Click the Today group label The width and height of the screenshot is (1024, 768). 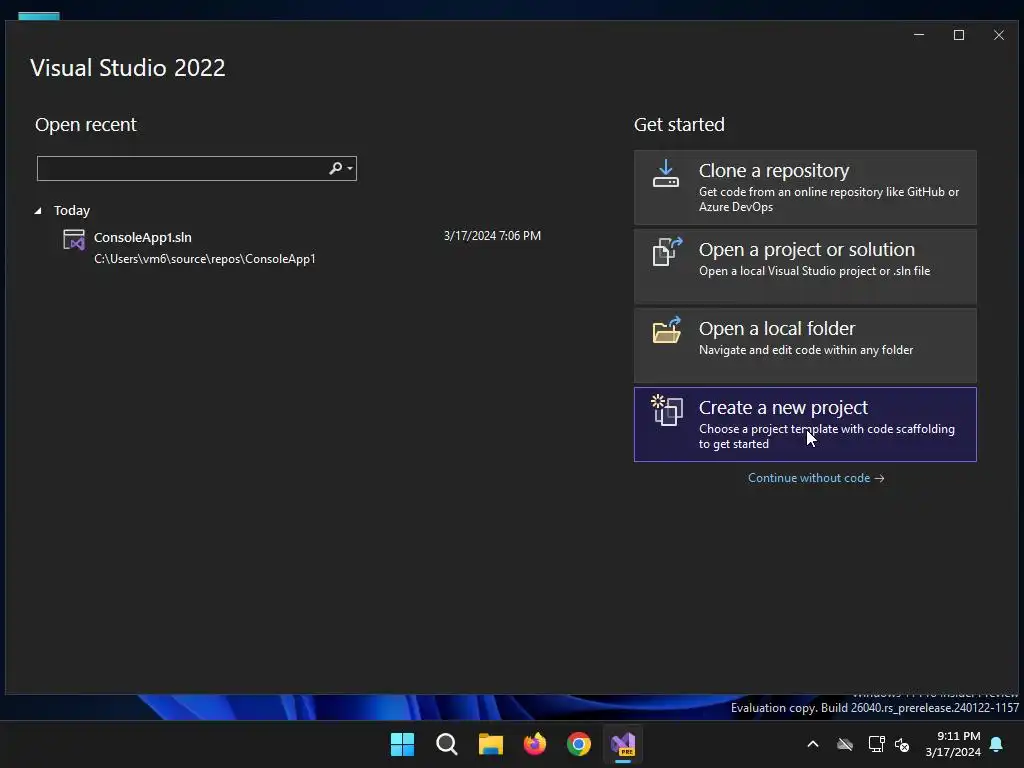click(x=72, y=210)
